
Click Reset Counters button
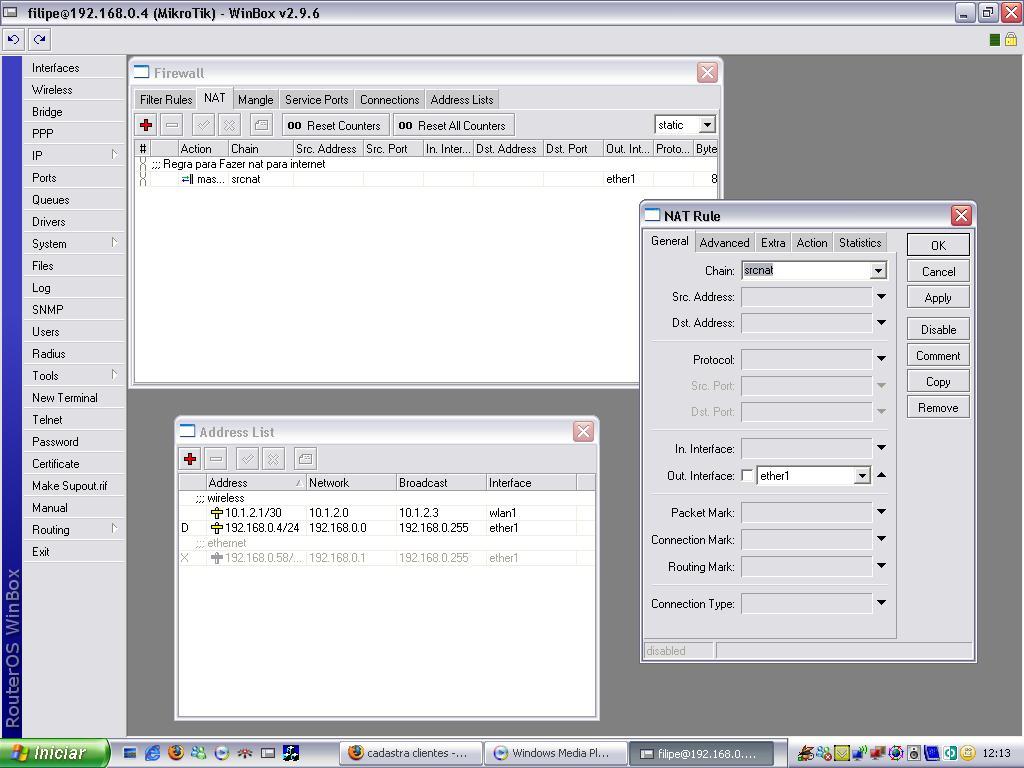click(336, 125)
